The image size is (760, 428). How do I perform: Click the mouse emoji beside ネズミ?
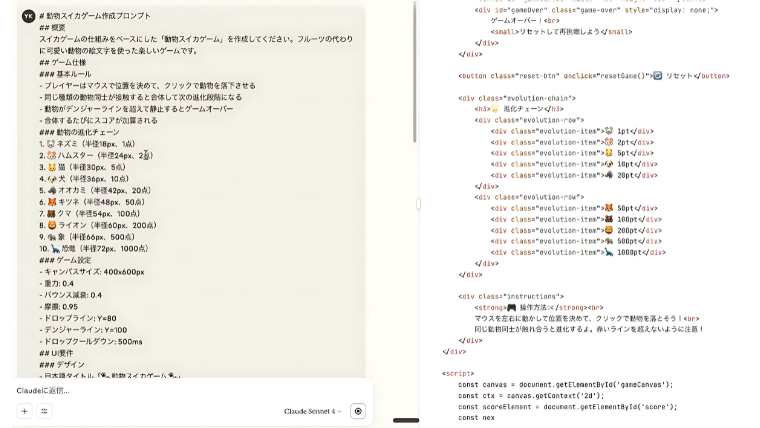pos(51,144)
